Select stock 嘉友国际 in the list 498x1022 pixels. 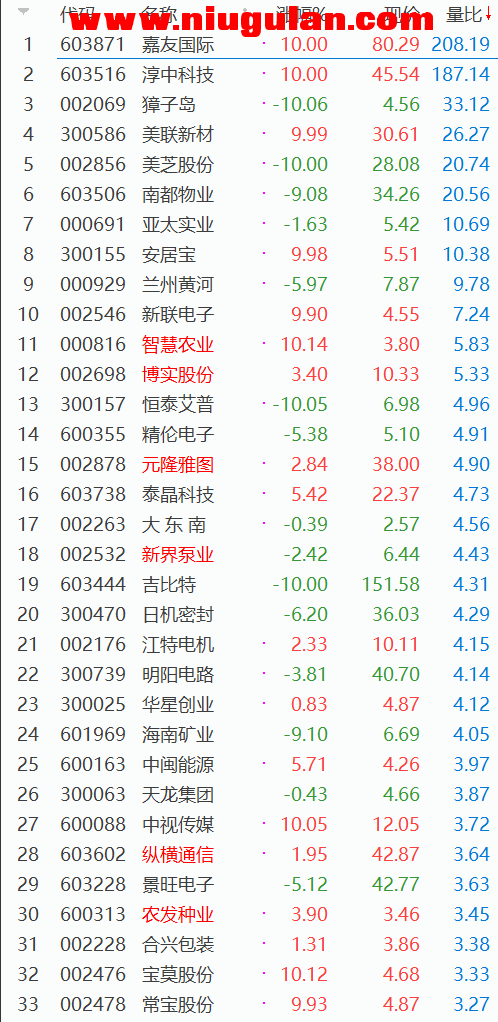(178, 45)
